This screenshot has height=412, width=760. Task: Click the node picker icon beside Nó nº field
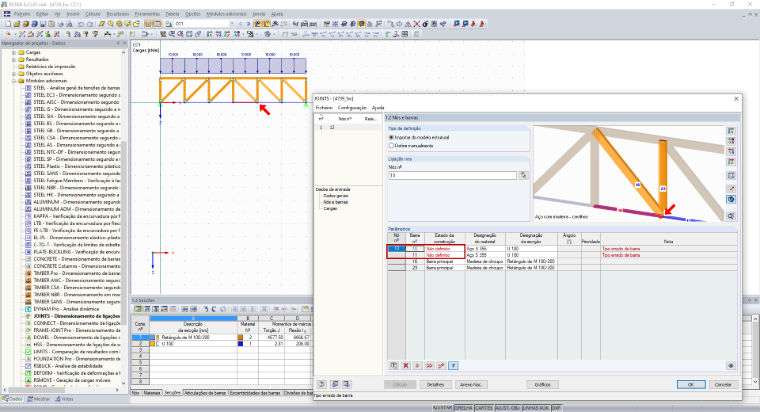(523, 175)
